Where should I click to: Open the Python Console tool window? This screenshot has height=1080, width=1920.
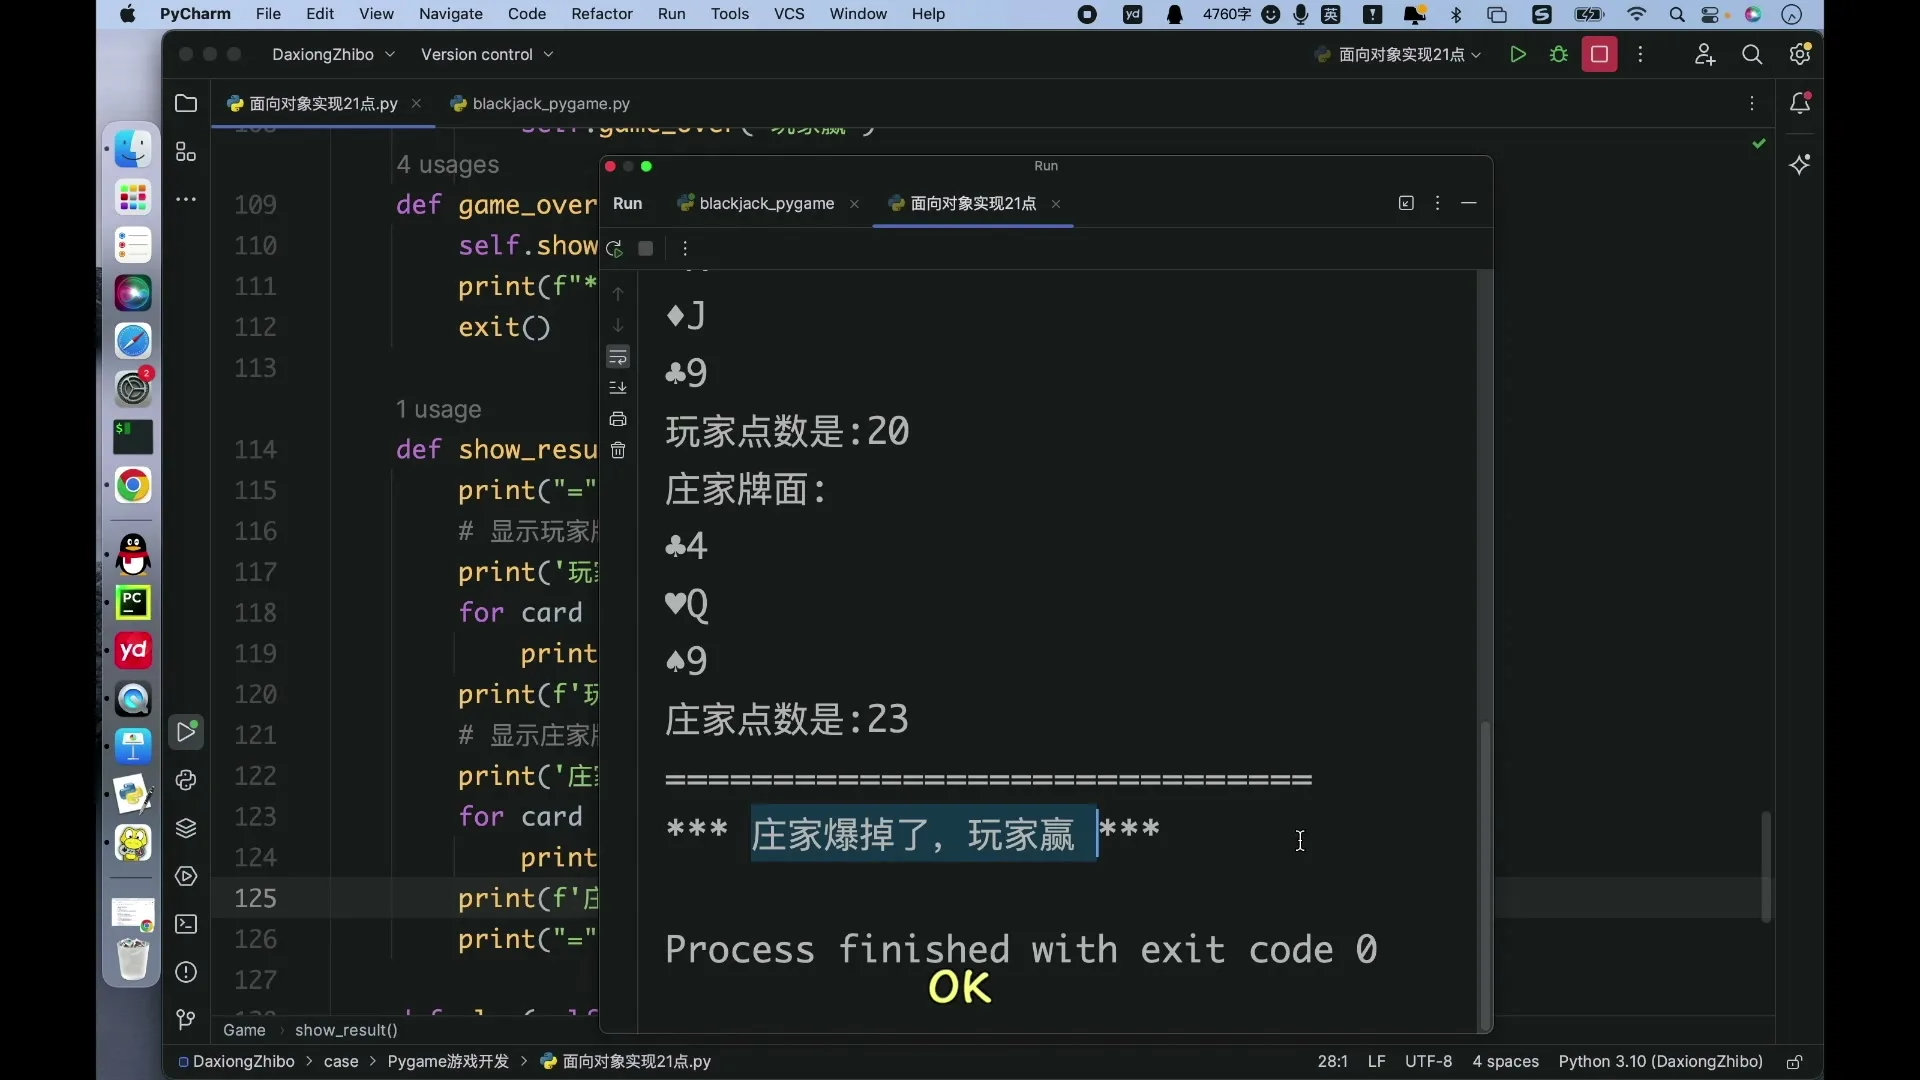(x=186, y=780)
